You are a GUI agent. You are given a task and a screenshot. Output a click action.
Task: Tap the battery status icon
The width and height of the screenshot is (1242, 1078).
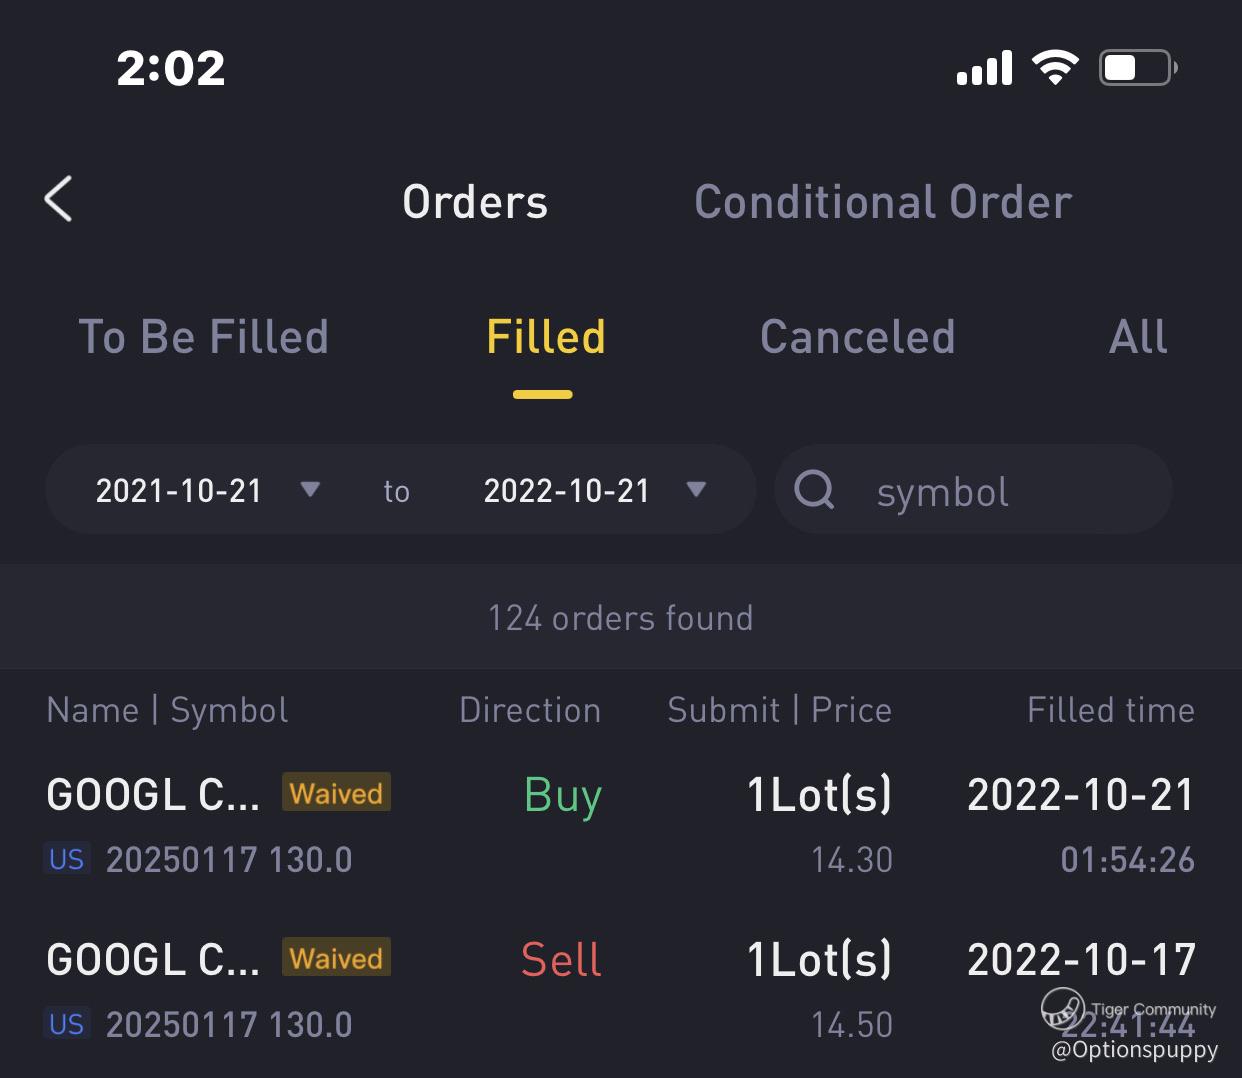tap(1137, 68)
